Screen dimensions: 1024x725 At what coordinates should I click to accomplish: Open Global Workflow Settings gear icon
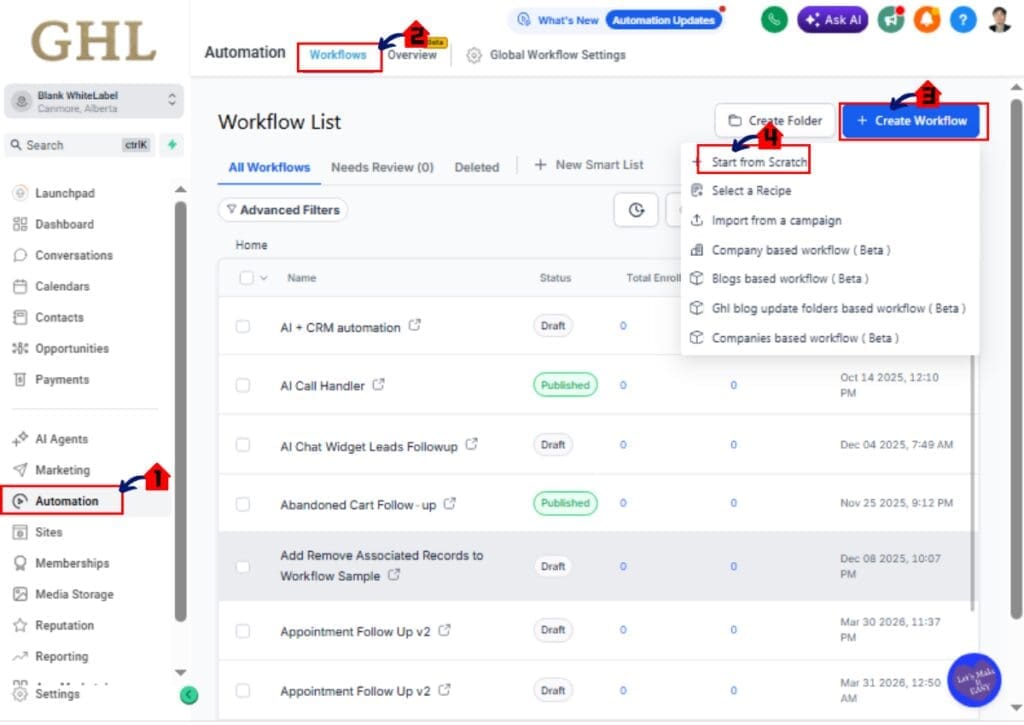[x=474, y=56]
